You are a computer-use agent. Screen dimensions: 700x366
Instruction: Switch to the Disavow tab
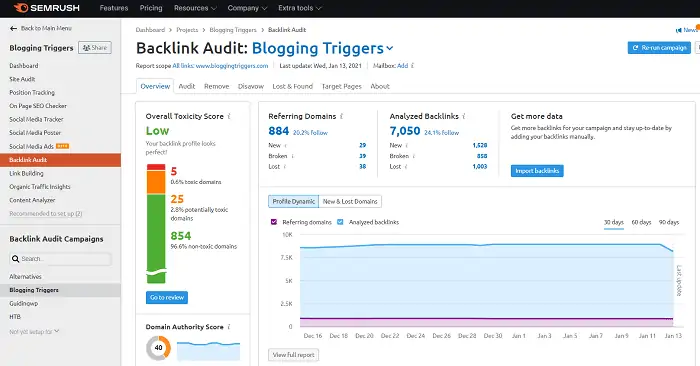pyautogui.click(x=250, y=86)
